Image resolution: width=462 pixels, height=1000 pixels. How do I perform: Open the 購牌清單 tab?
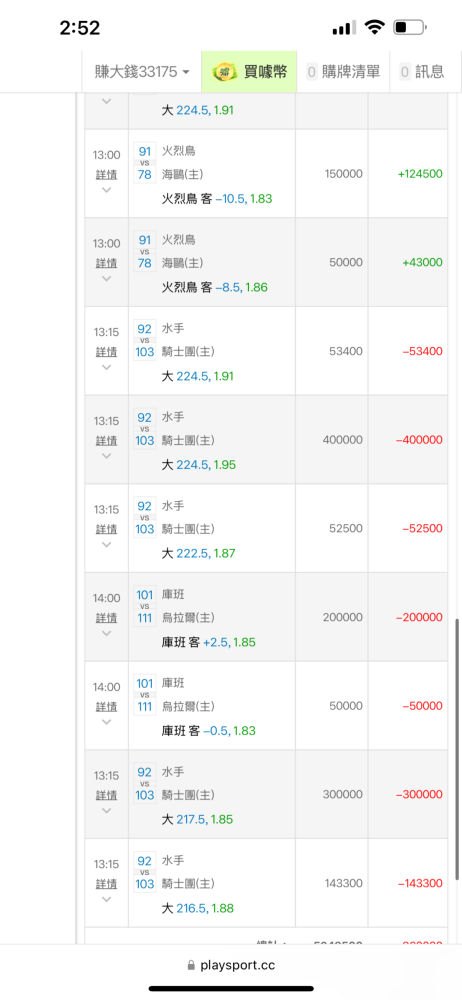[343, 71]
